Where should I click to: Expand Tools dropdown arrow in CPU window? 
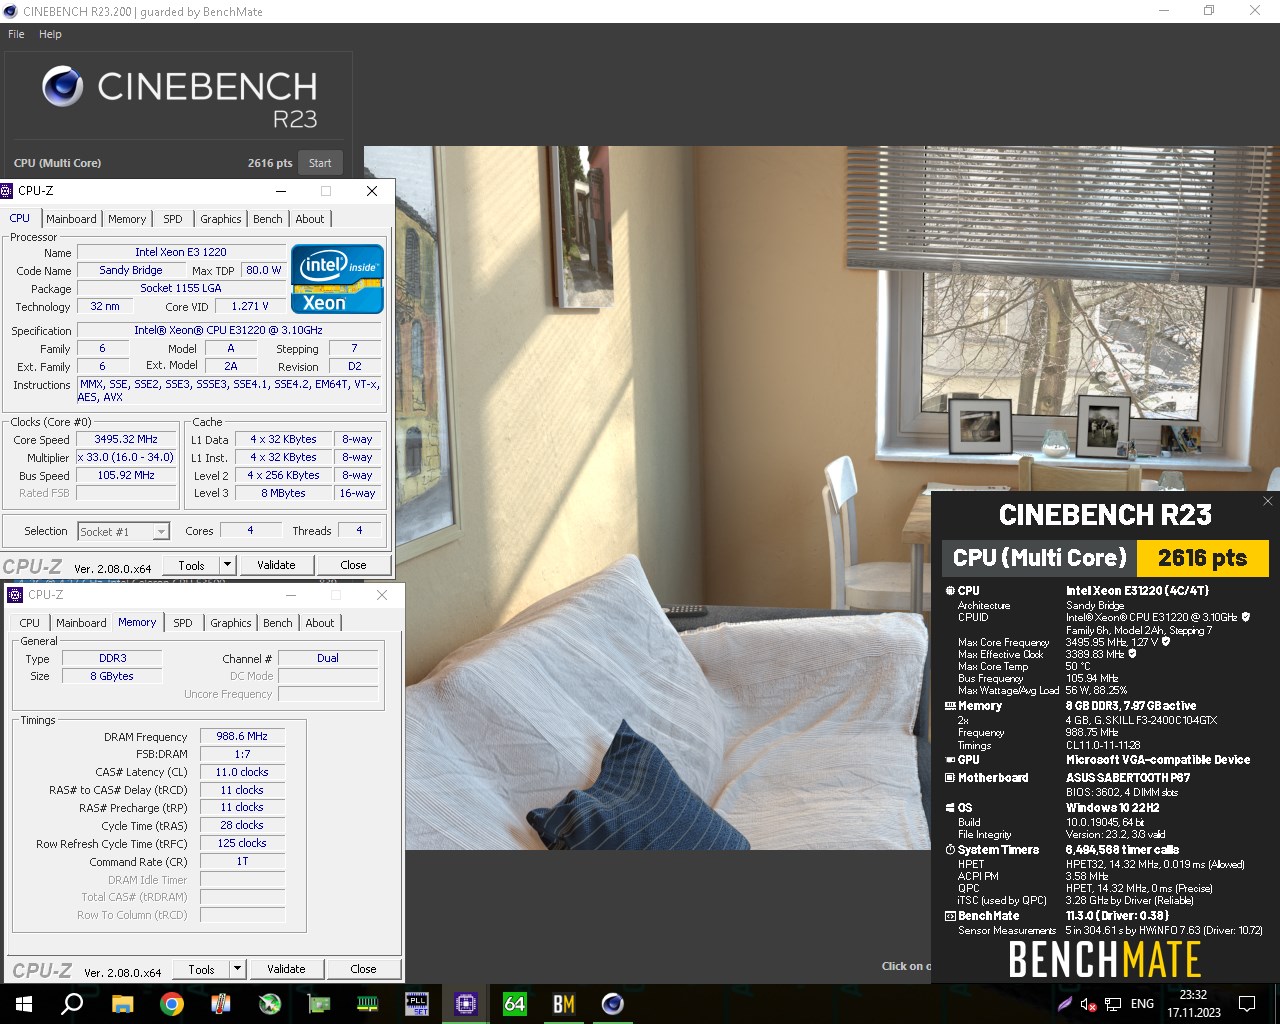(x=227, y=565)
